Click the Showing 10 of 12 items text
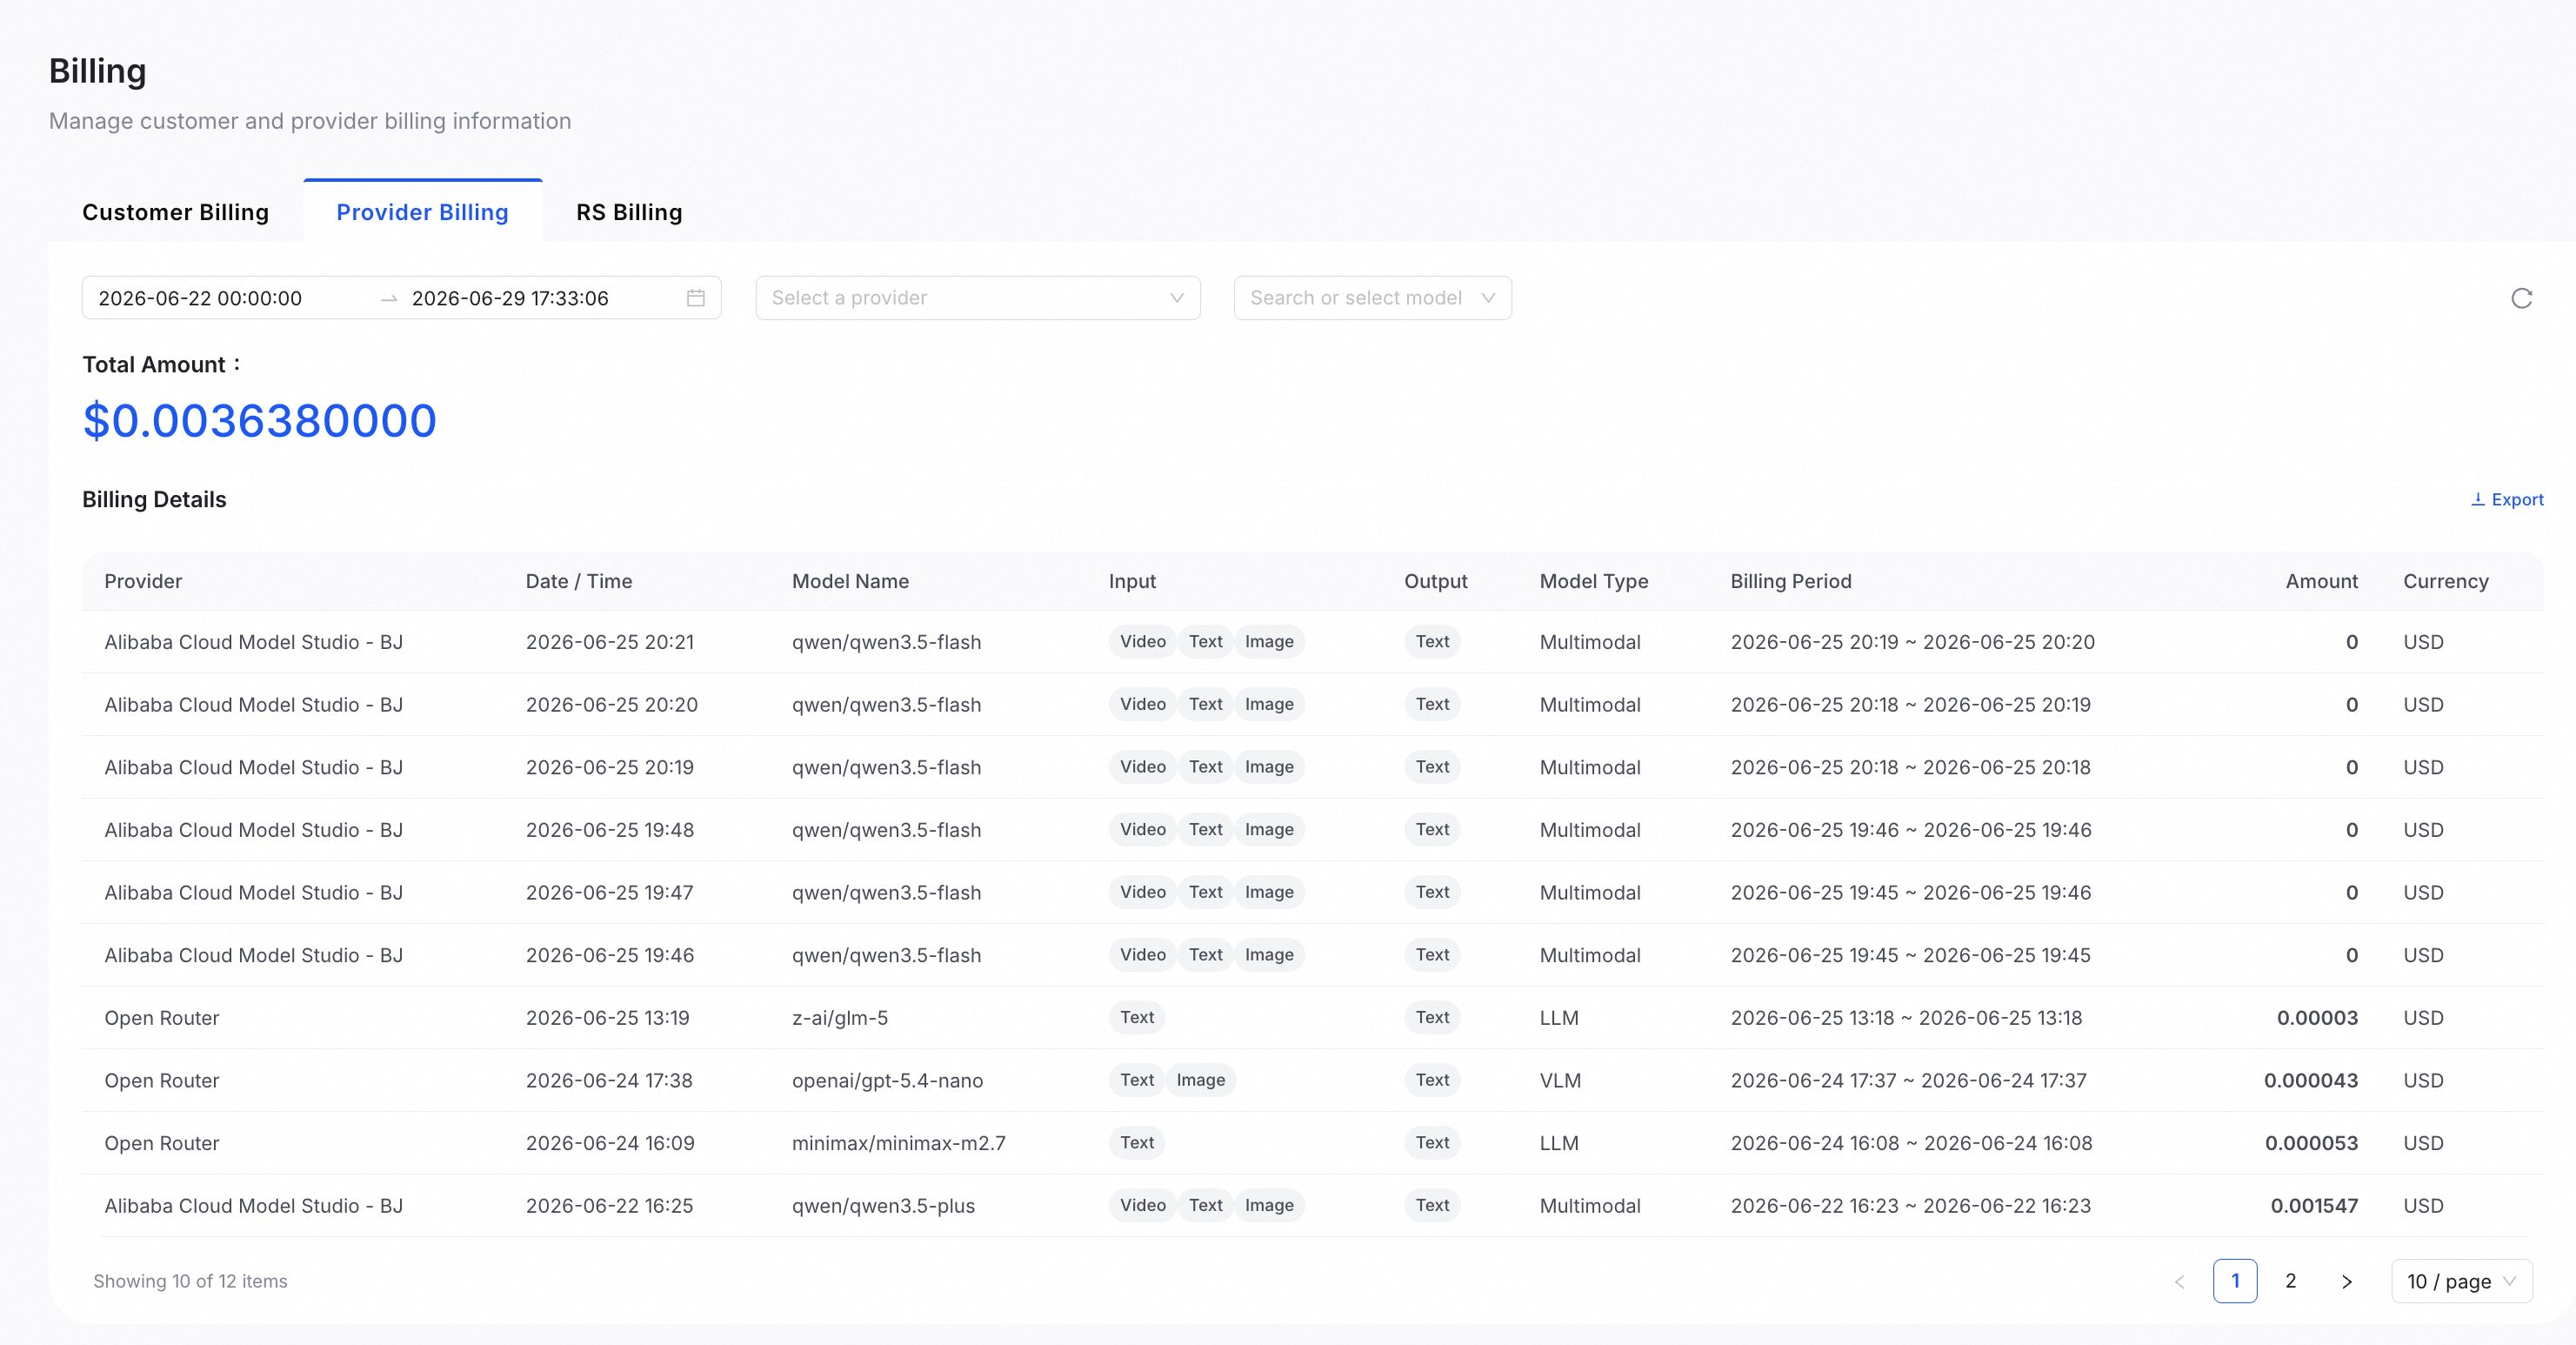This screenshot has height=1345, width=2576. pyautogui.click(x=190, y=1281)
